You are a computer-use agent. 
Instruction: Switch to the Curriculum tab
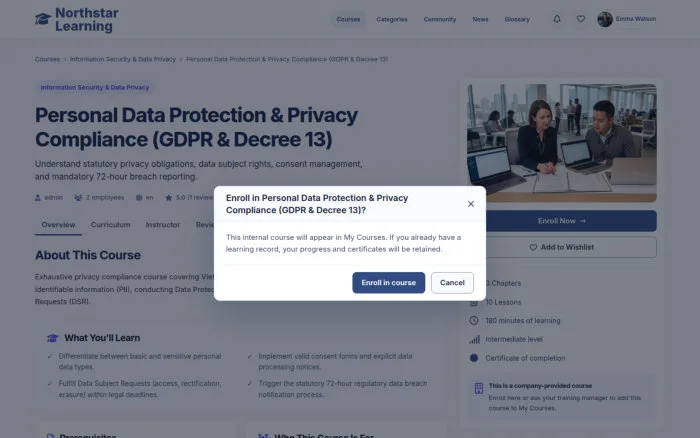coord(110,225)
